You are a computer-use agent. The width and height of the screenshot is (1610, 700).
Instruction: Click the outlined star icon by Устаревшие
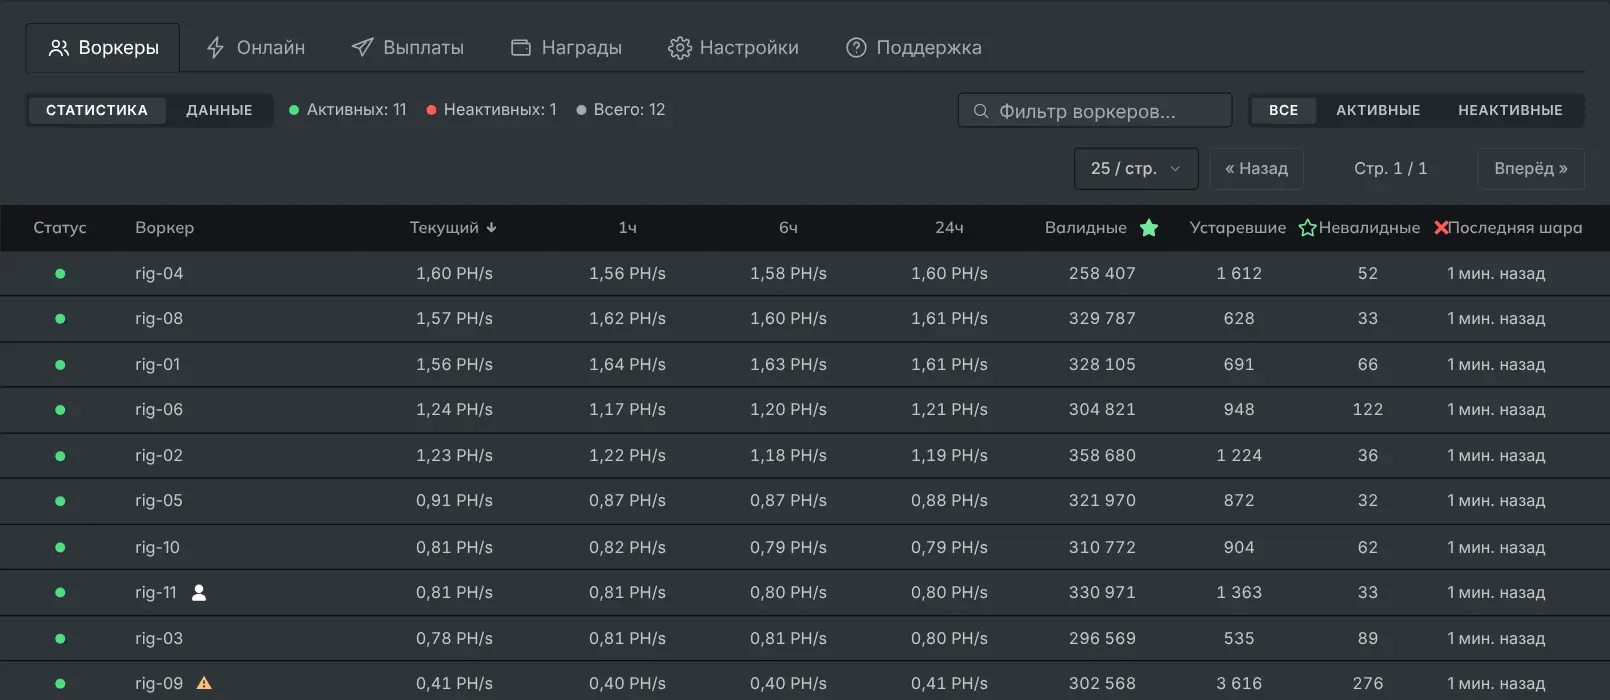1307,228
